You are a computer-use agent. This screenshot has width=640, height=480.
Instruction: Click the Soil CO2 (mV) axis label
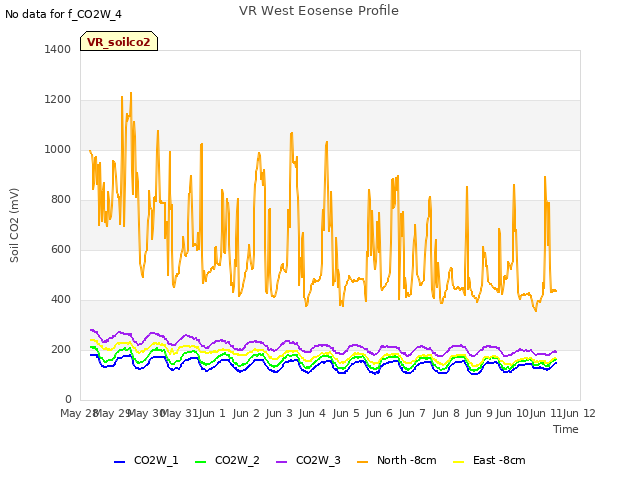[x=14, y=225]
